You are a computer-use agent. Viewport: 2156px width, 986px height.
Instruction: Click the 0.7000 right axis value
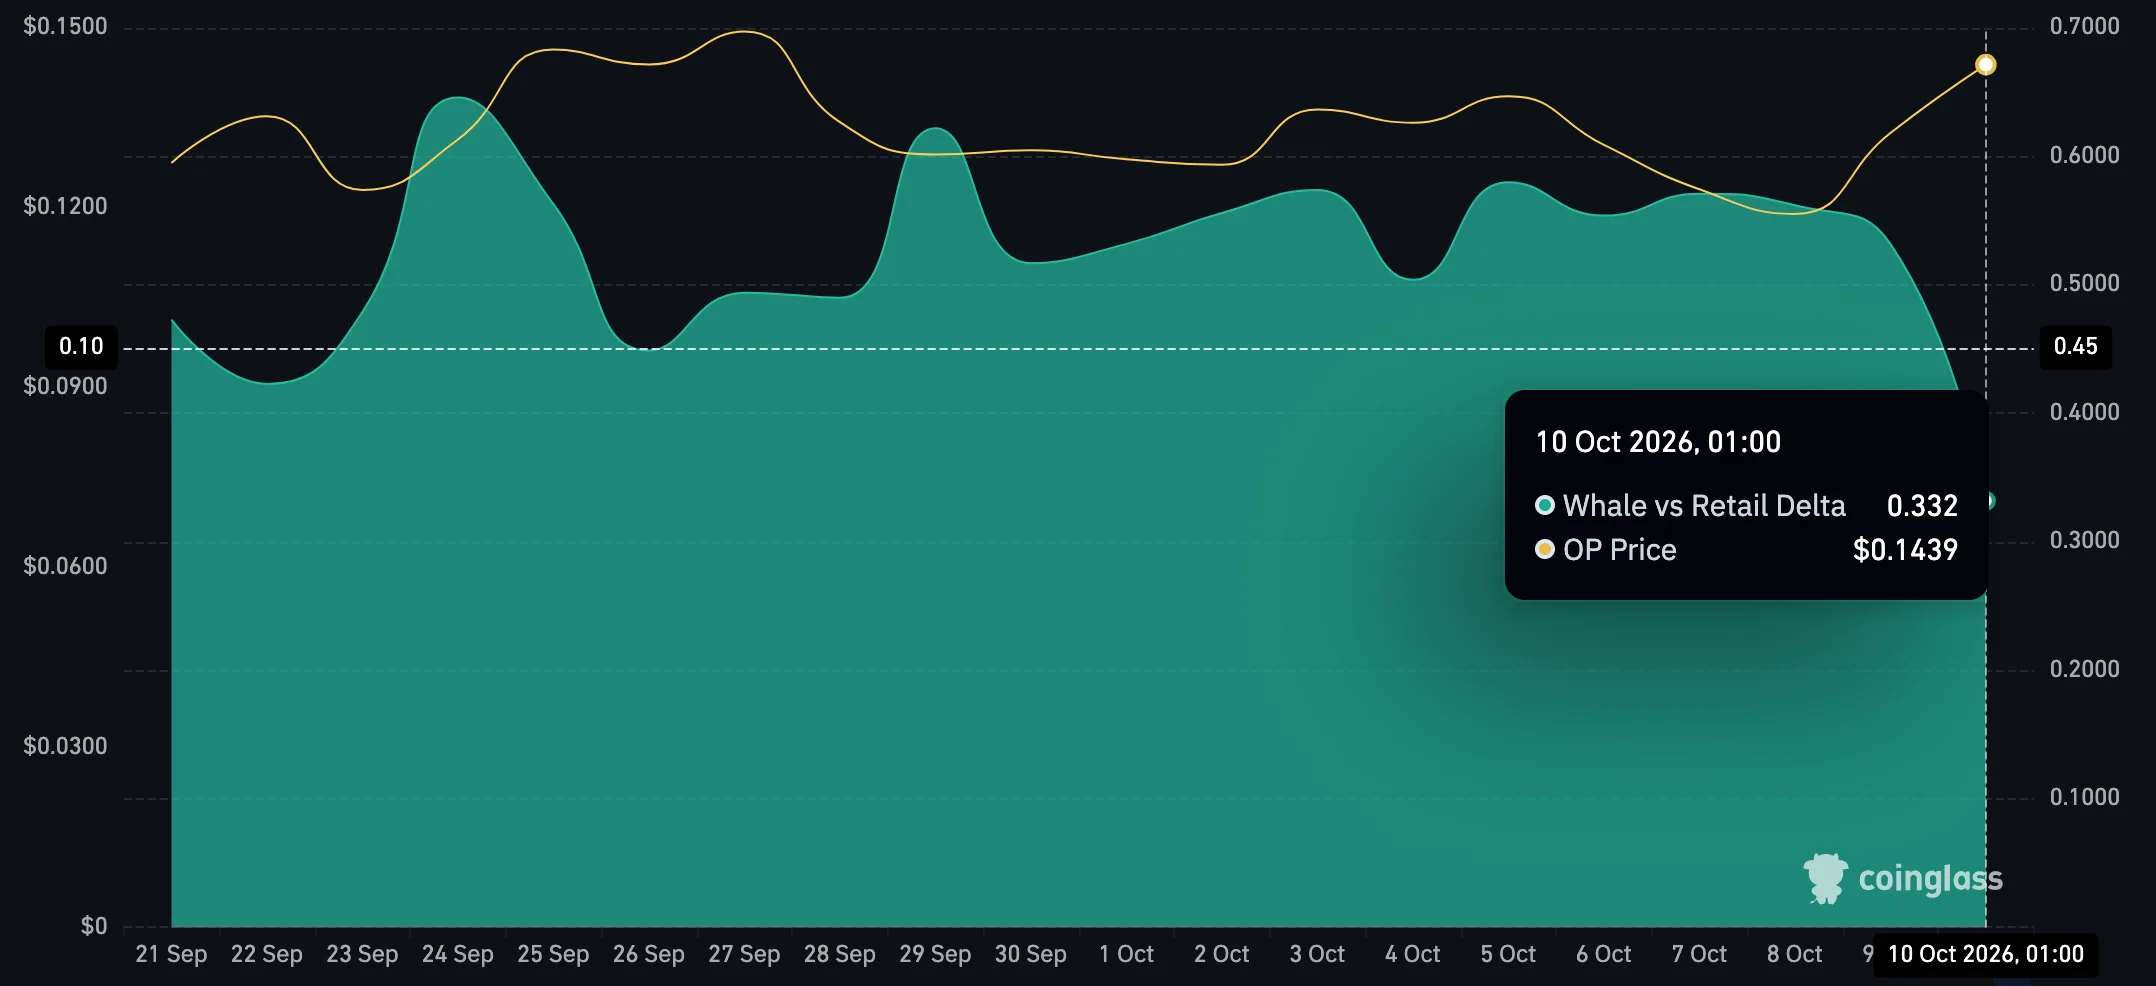coord(2085,26)
